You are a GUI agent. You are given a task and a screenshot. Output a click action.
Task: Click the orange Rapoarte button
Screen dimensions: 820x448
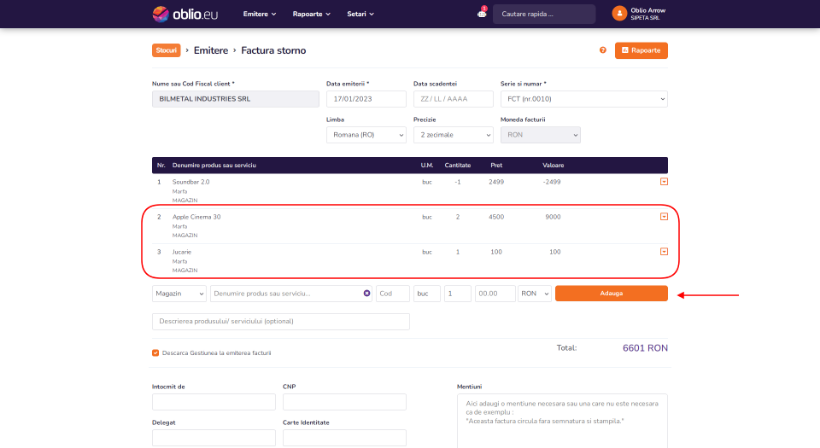click(641, 50)
